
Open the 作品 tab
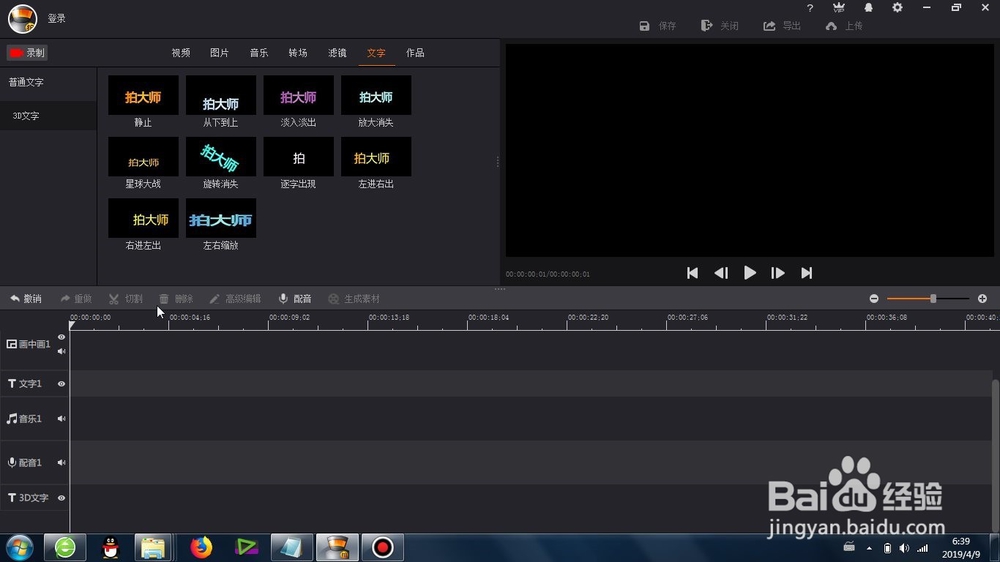[x=415, y=53]
